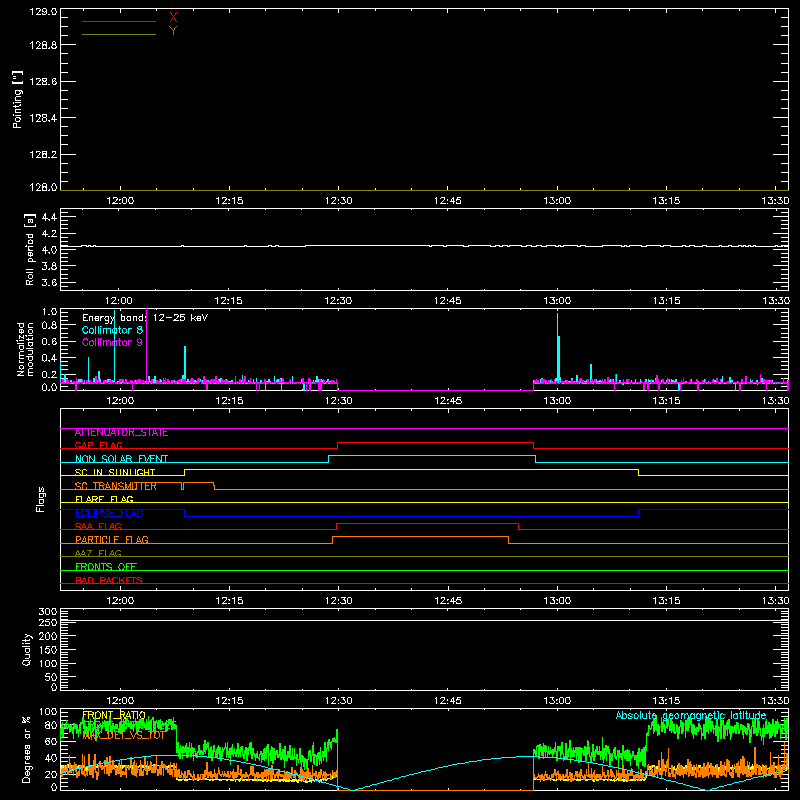Click the ECLIPSE_FLAG label
The width and height of the screenshot is (800, 800).
109,513
